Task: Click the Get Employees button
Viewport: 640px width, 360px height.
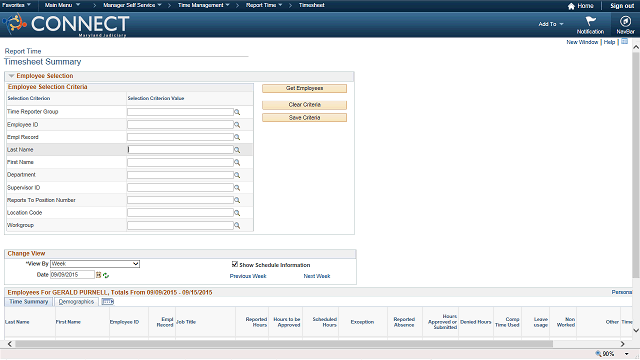Action: (304, 88)
